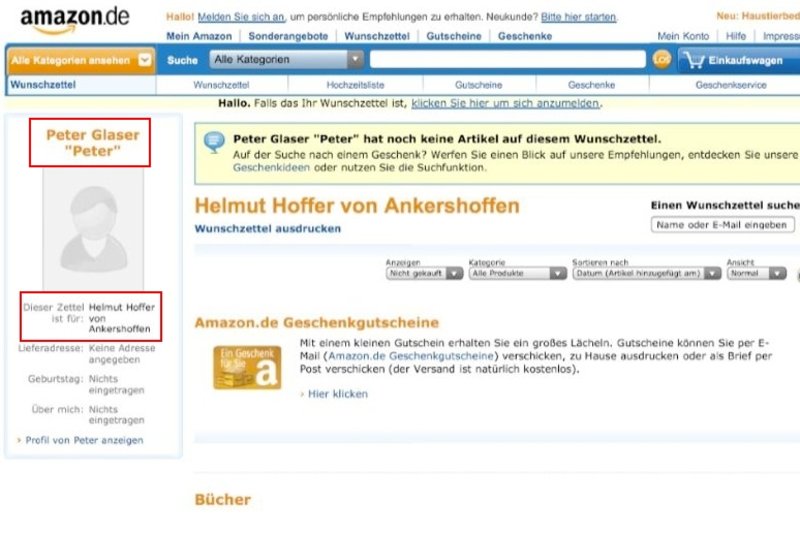The width and height of the screenshot is (800, 534).
Task: Open Wunschzettel in top navigation links
Action: [x=377, y=36]
